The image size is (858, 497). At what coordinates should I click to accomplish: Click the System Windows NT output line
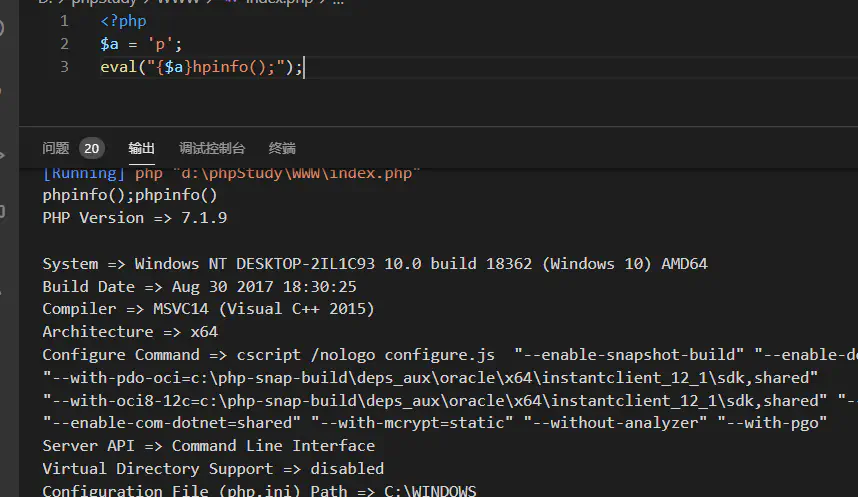click(374, 264)
